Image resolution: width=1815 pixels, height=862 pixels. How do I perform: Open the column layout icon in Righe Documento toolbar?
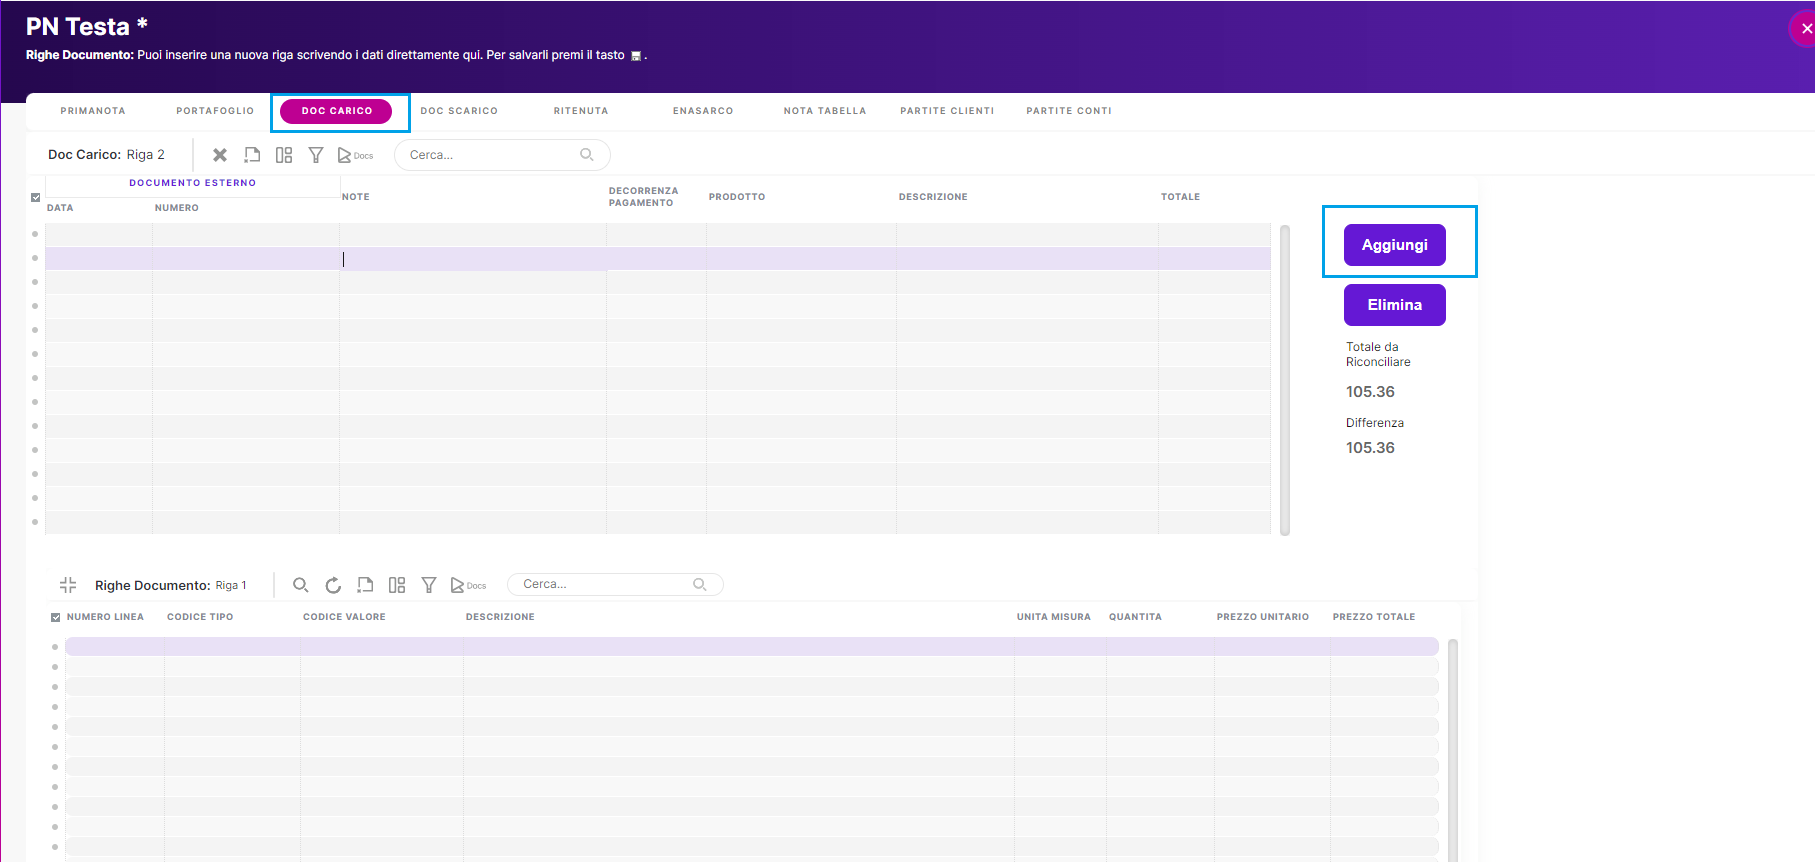(x=397, y=585)
